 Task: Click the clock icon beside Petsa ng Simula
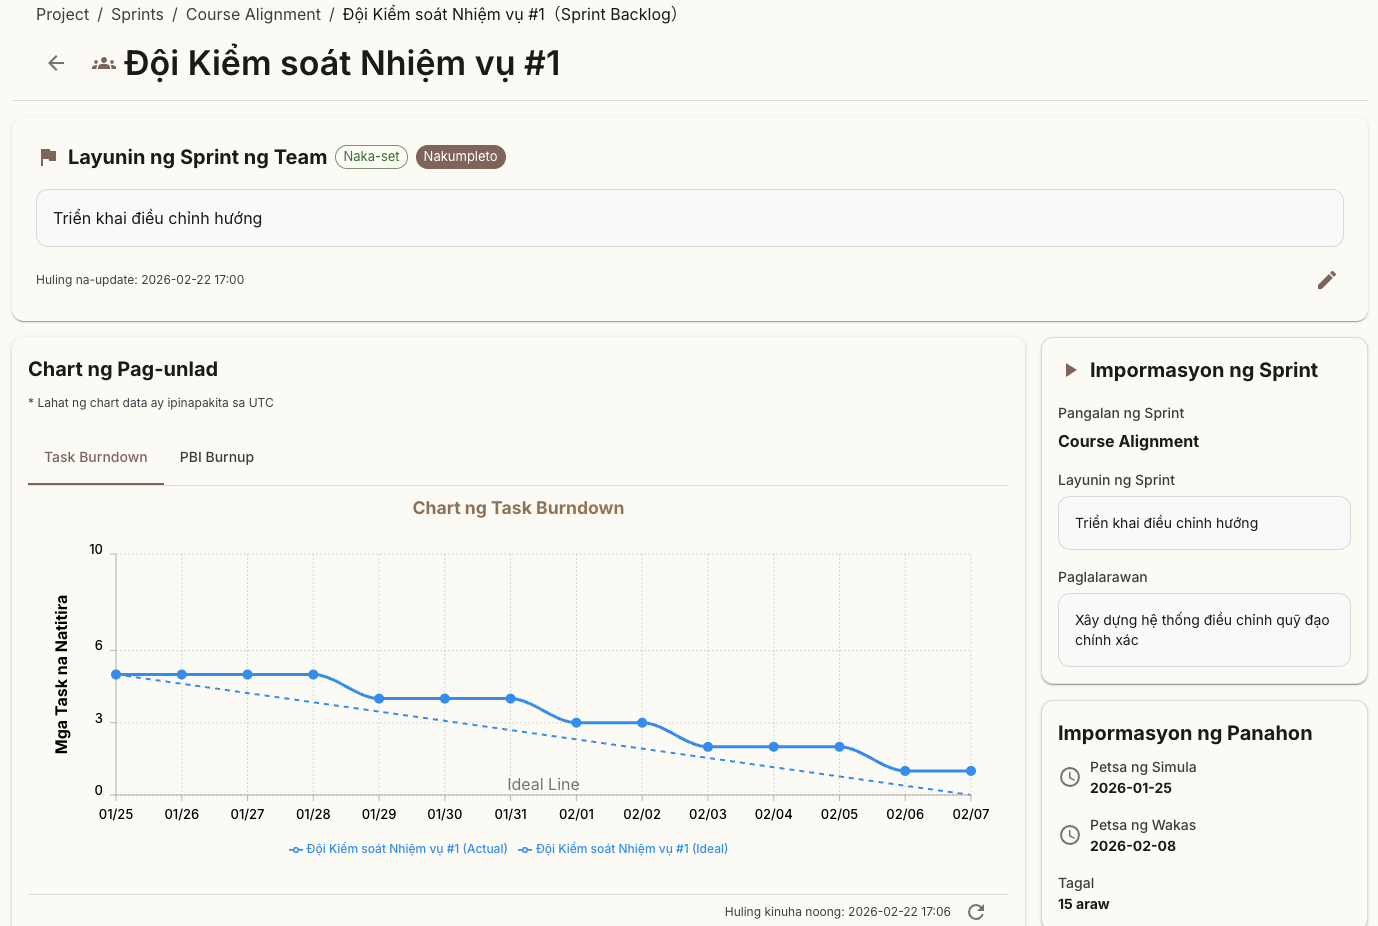click(1070, 777)
